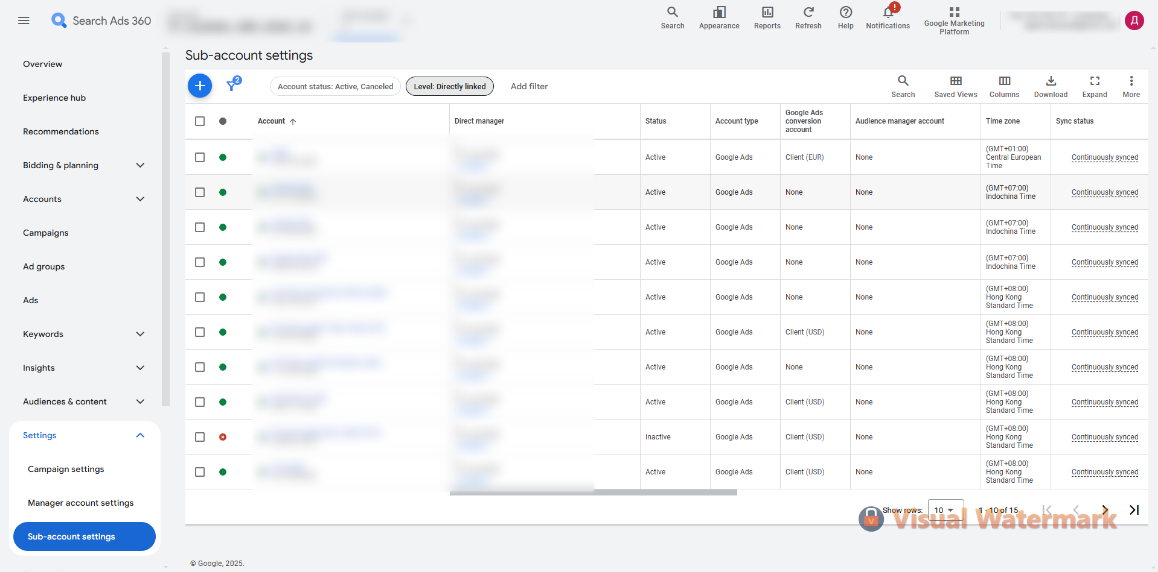Open the Overview page
This screenshot has height=572, width=1158.
click(43, 64)
